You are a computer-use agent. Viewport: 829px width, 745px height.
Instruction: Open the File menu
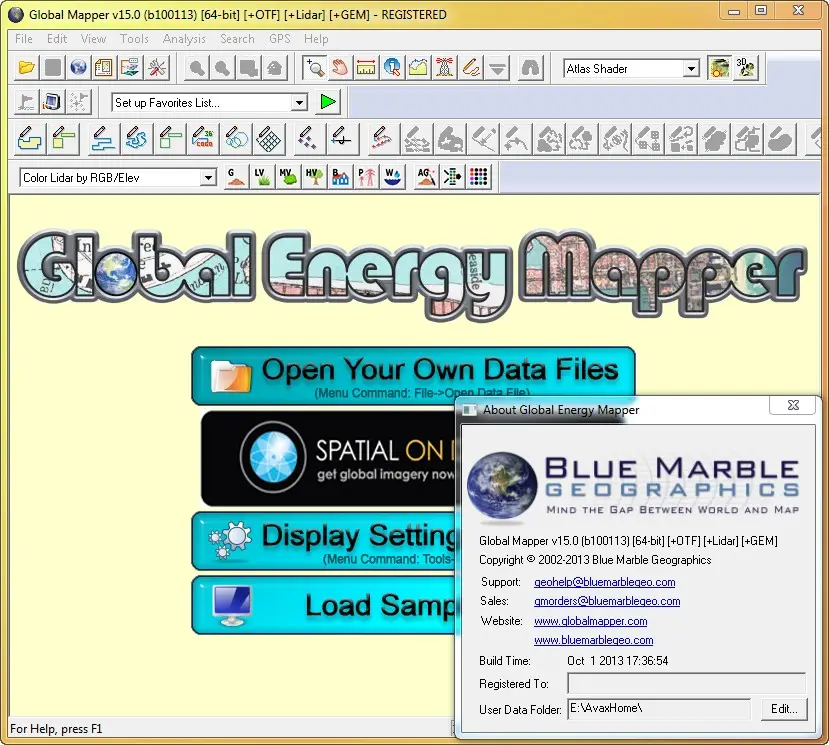click(24, 39)
